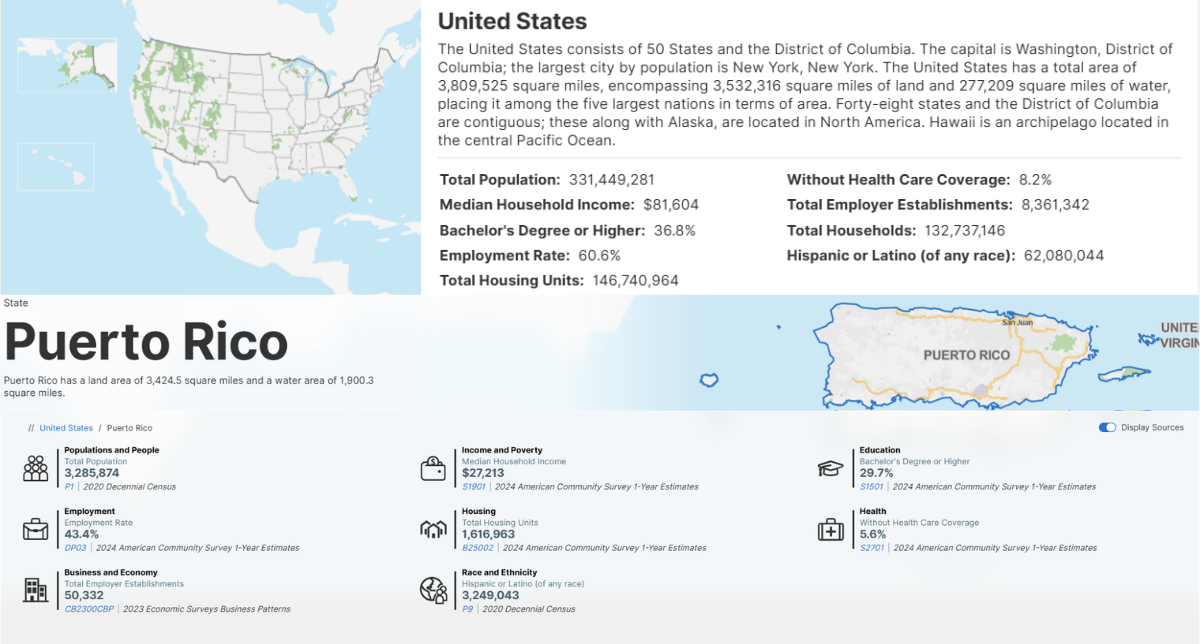Viewport: 1200px width, 644px height.
Task: Toggle the Display Sources switch
Action: pyautogui.click(x=1107, y=427)
